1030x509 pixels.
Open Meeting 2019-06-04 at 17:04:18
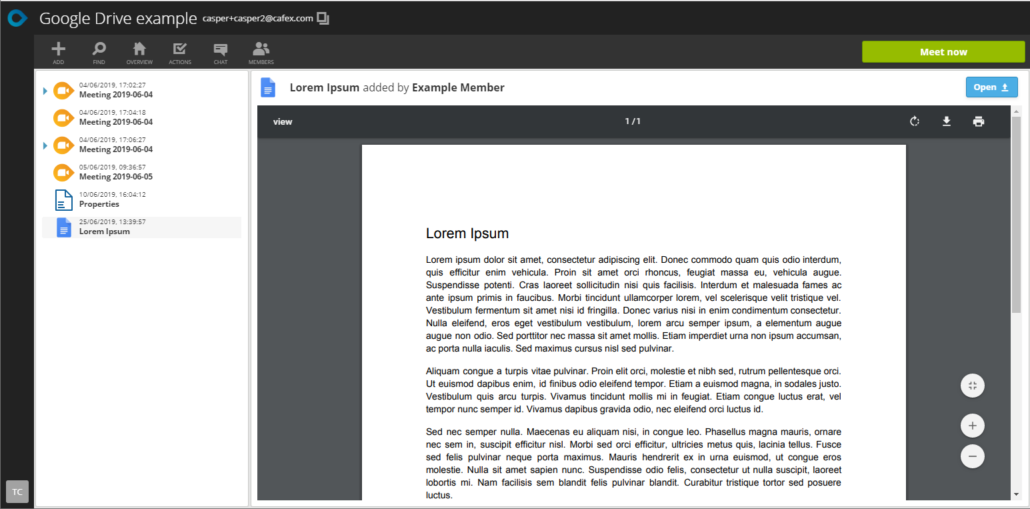pos(116,122)
